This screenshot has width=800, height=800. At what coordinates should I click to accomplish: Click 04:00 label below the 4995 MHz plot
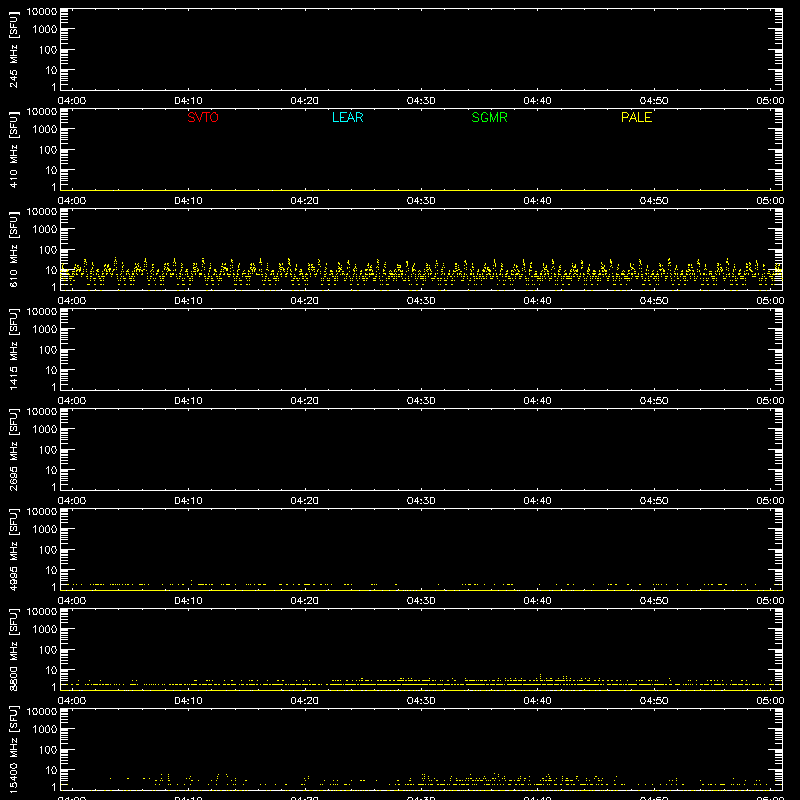(x=72, y=601)
